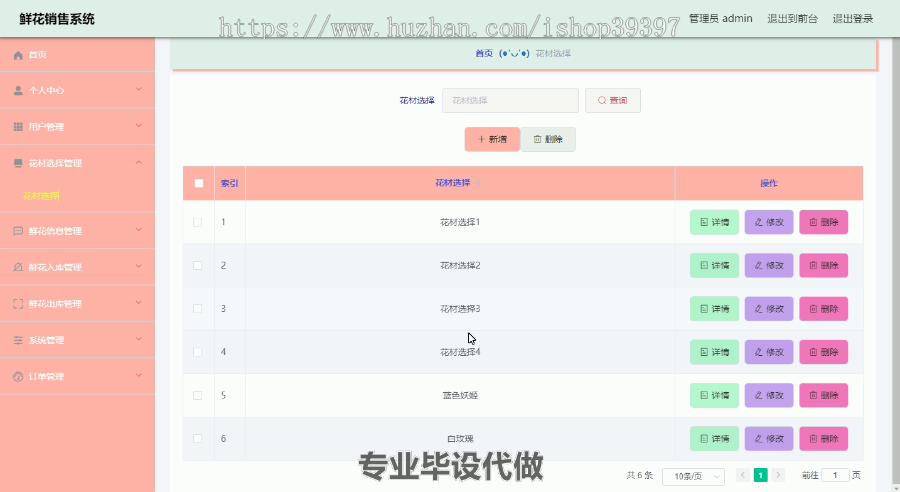This screenshot has width=900, height=492.
Task: Click 删除 for 花材选择1
Action: coord(824,222)
